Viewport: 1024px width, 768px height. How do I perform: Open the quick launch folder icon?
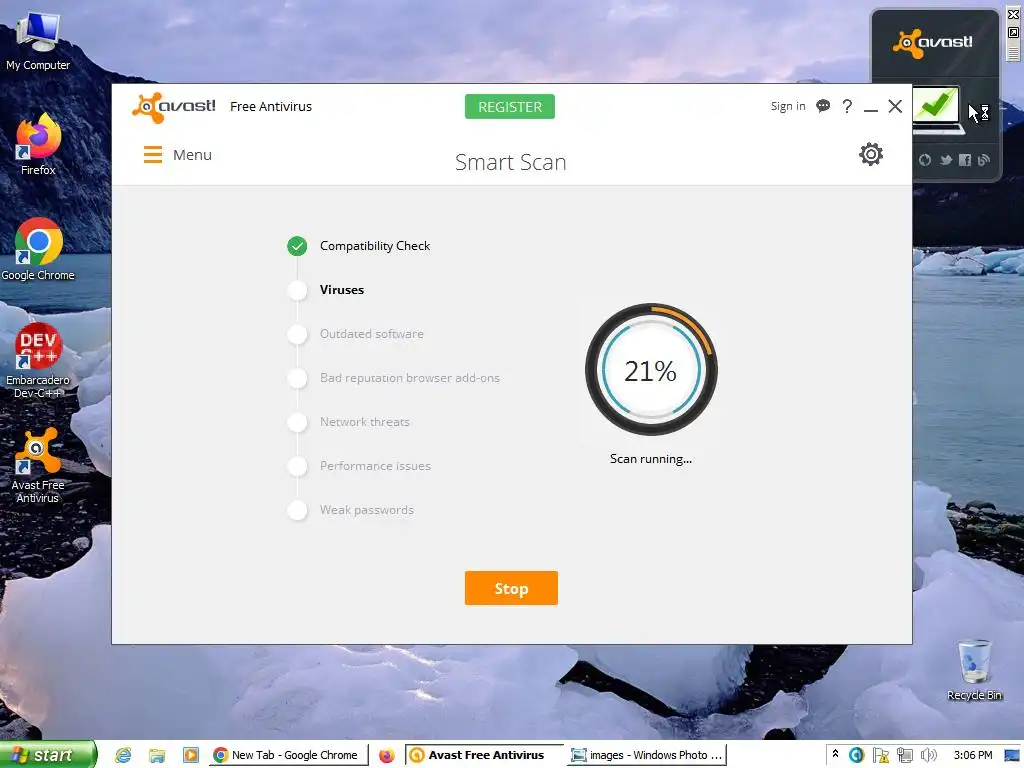coord(157,756)
